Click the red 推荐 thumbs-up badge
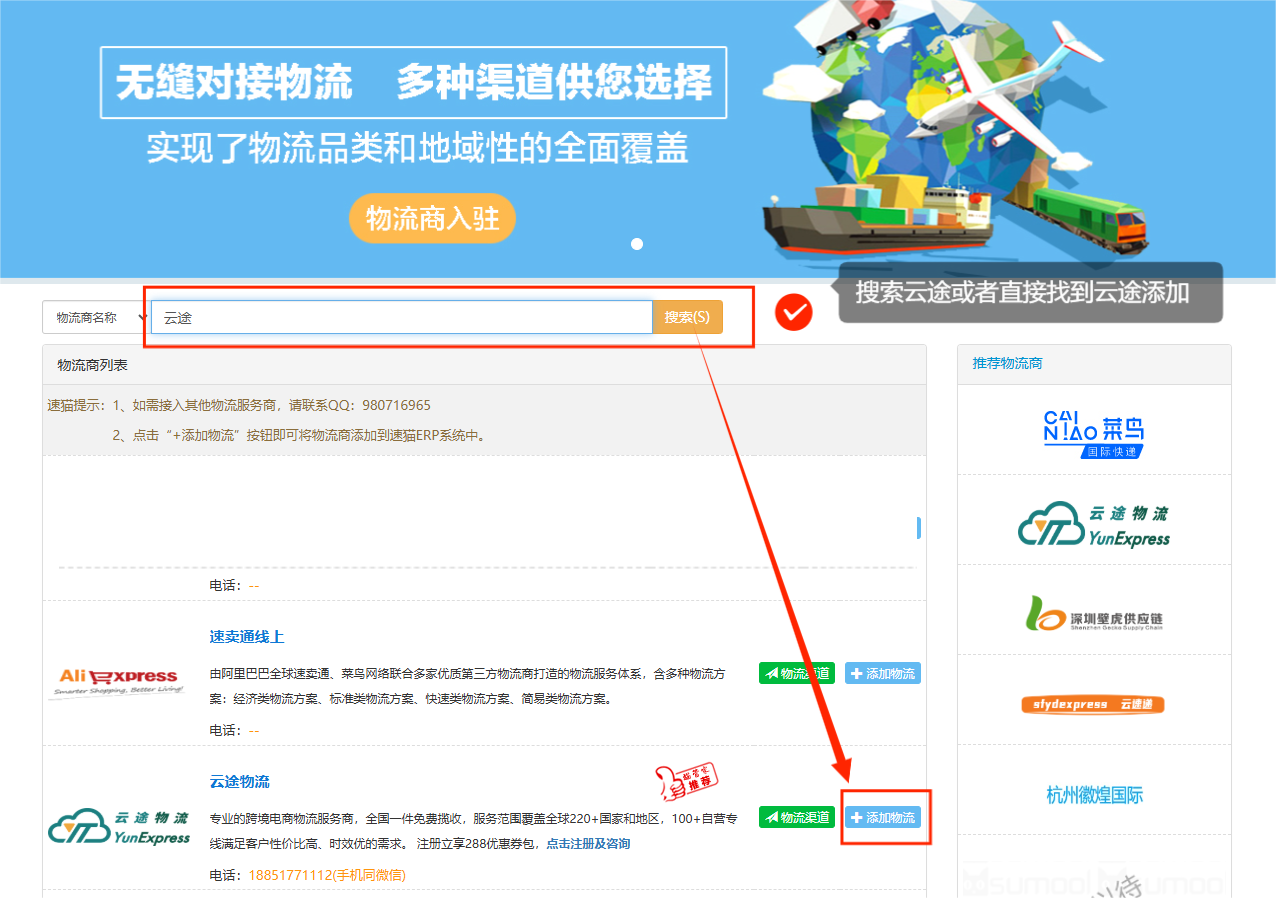The width and height of the screenshot is (1276, 898). pyautogui.click(x=687, y=780)
